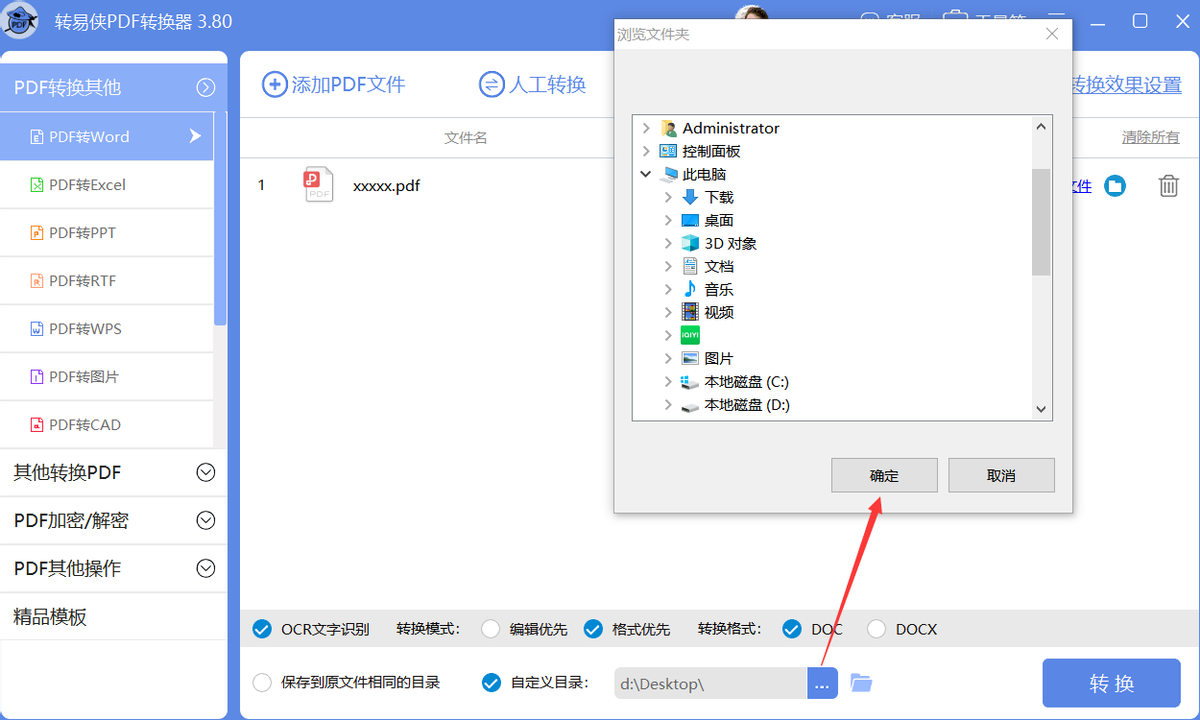The width and height of the screenshot is (1200, 720).
Task: Expand the 桌面 folder node
Action: point(668,220)
